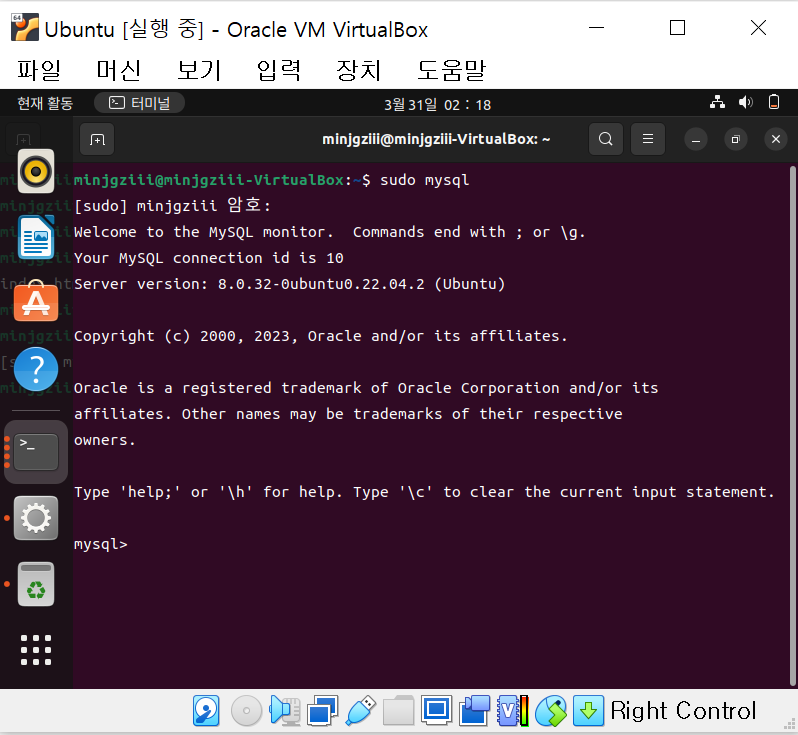Open the Trash icon in the dock
The width and height of the screenshot is (798, 735).
point(36,584)
